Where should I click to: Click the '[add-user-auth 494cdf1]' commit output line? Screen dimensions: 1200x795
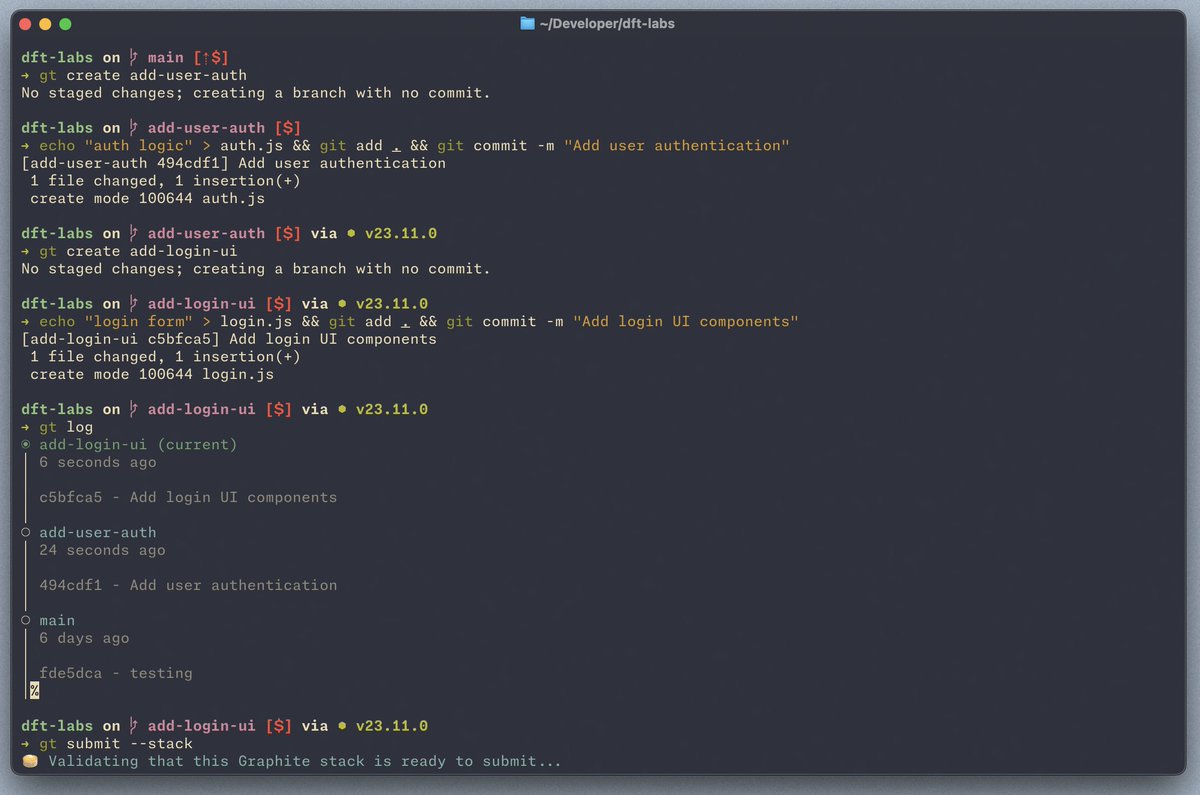234,163
